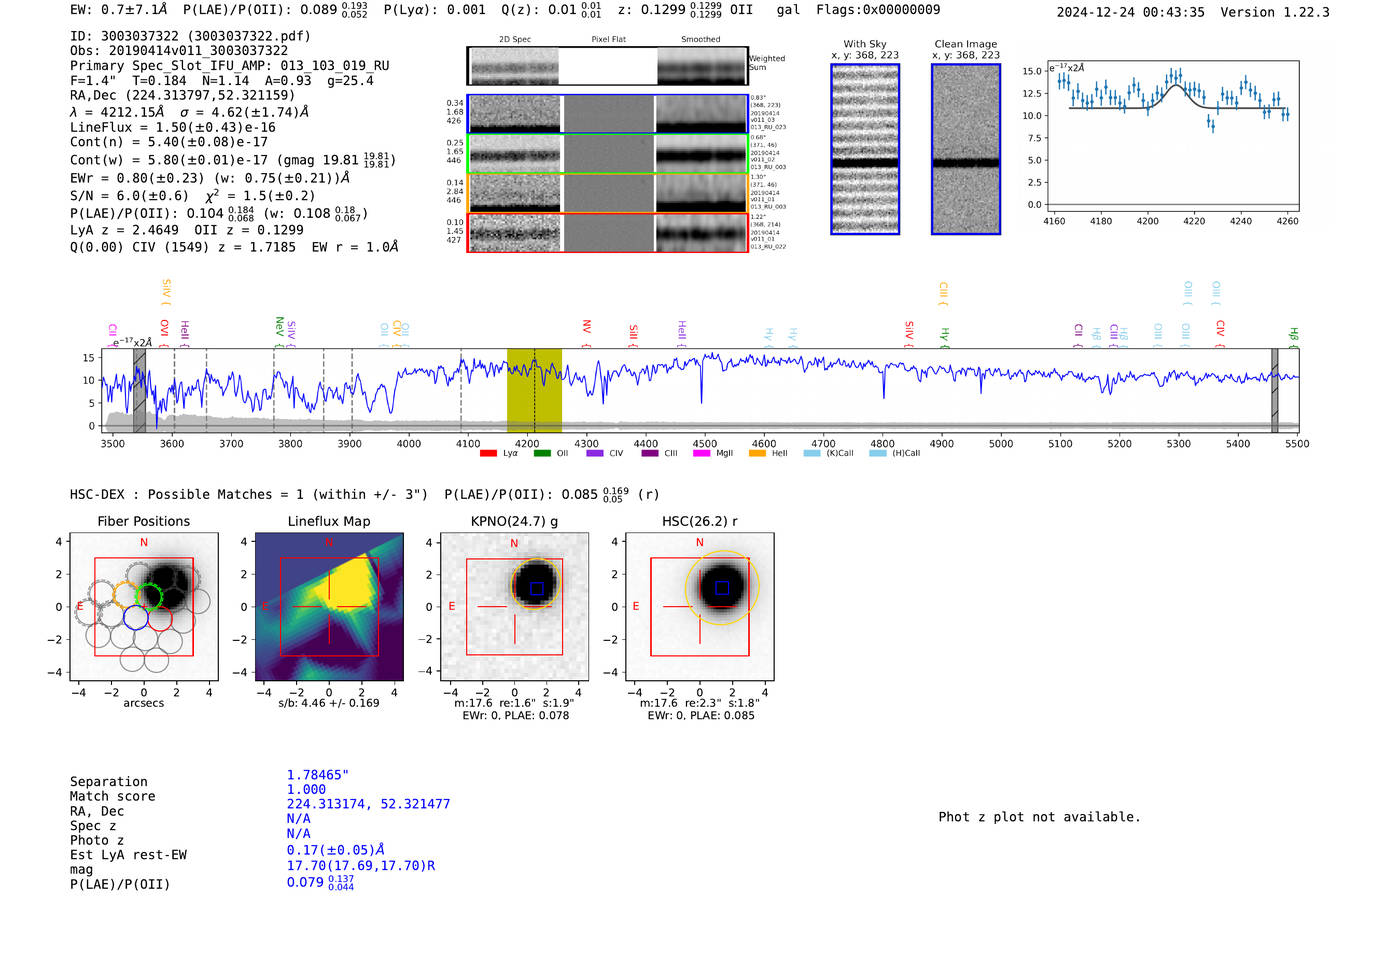This screenshot has height=953, width=1400.
Task: Click the blue Separation value 1.78465"
Action: [317, 775]
